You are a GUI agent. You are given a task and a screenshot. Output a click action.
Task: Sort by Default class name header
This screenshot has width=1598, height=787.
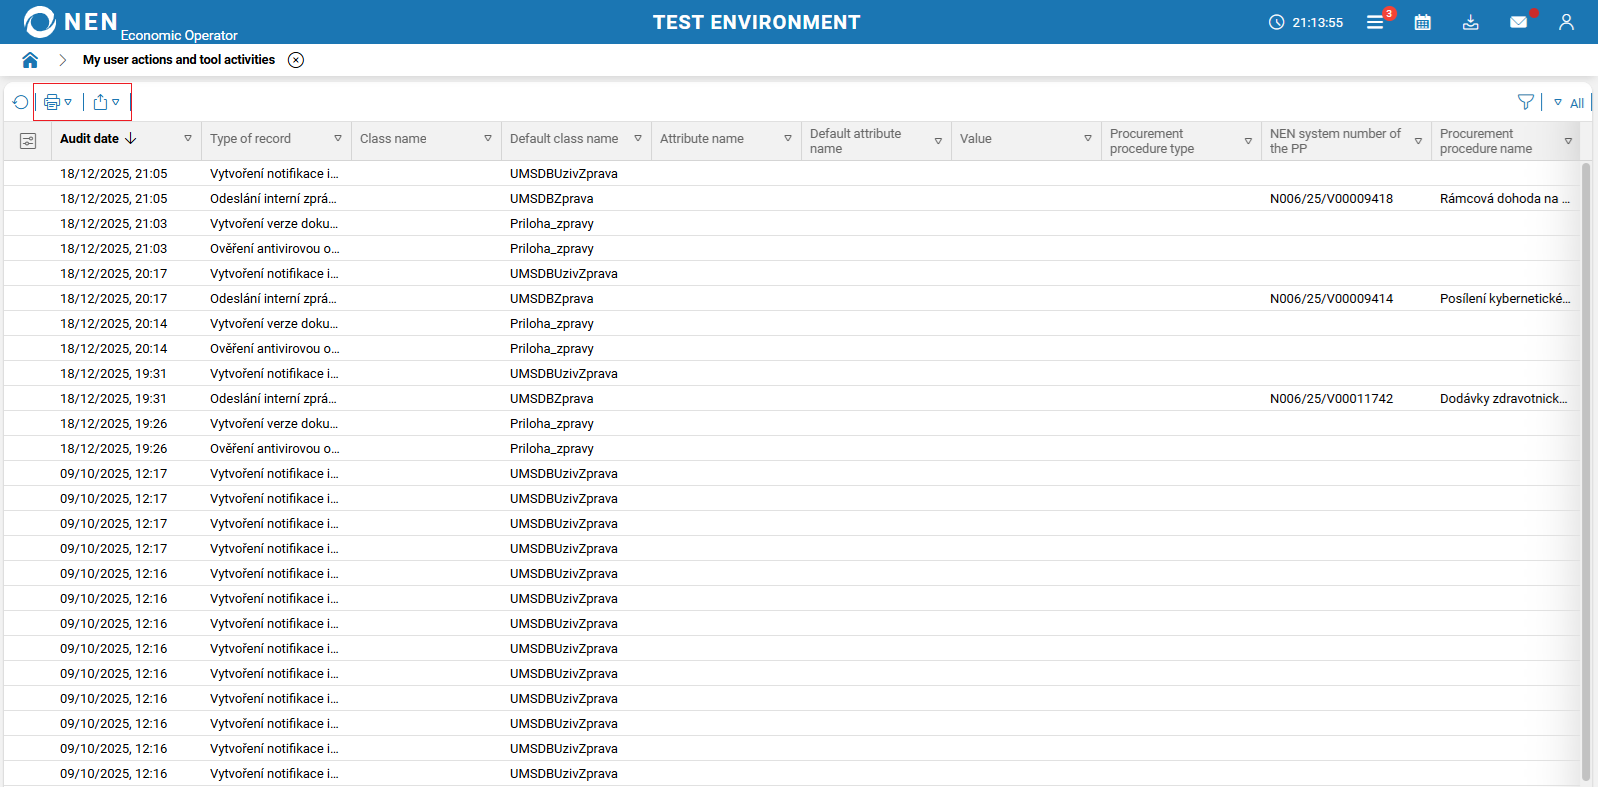point(564,139)
